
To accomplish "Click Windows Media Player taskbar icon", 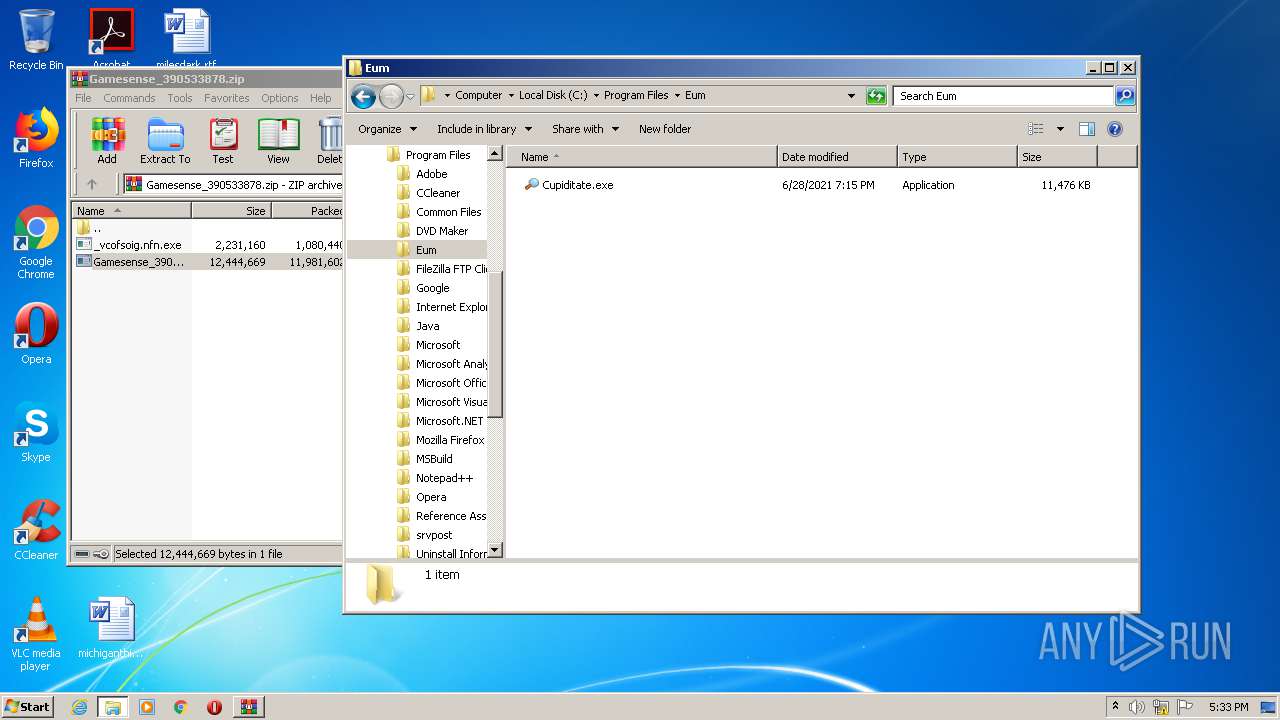I will (147, 707).
